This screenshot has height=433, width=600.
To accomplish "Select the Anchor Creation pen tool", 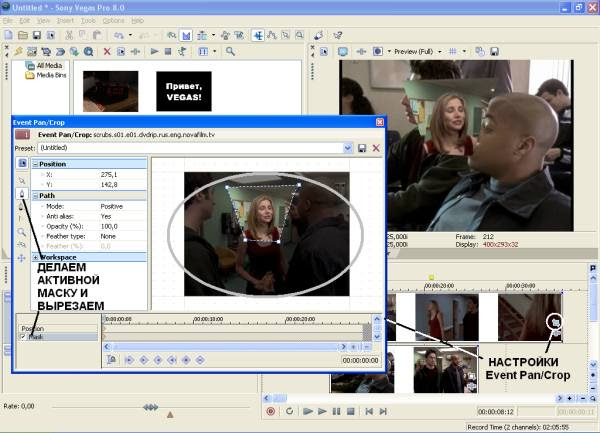I will pos(22,194).
